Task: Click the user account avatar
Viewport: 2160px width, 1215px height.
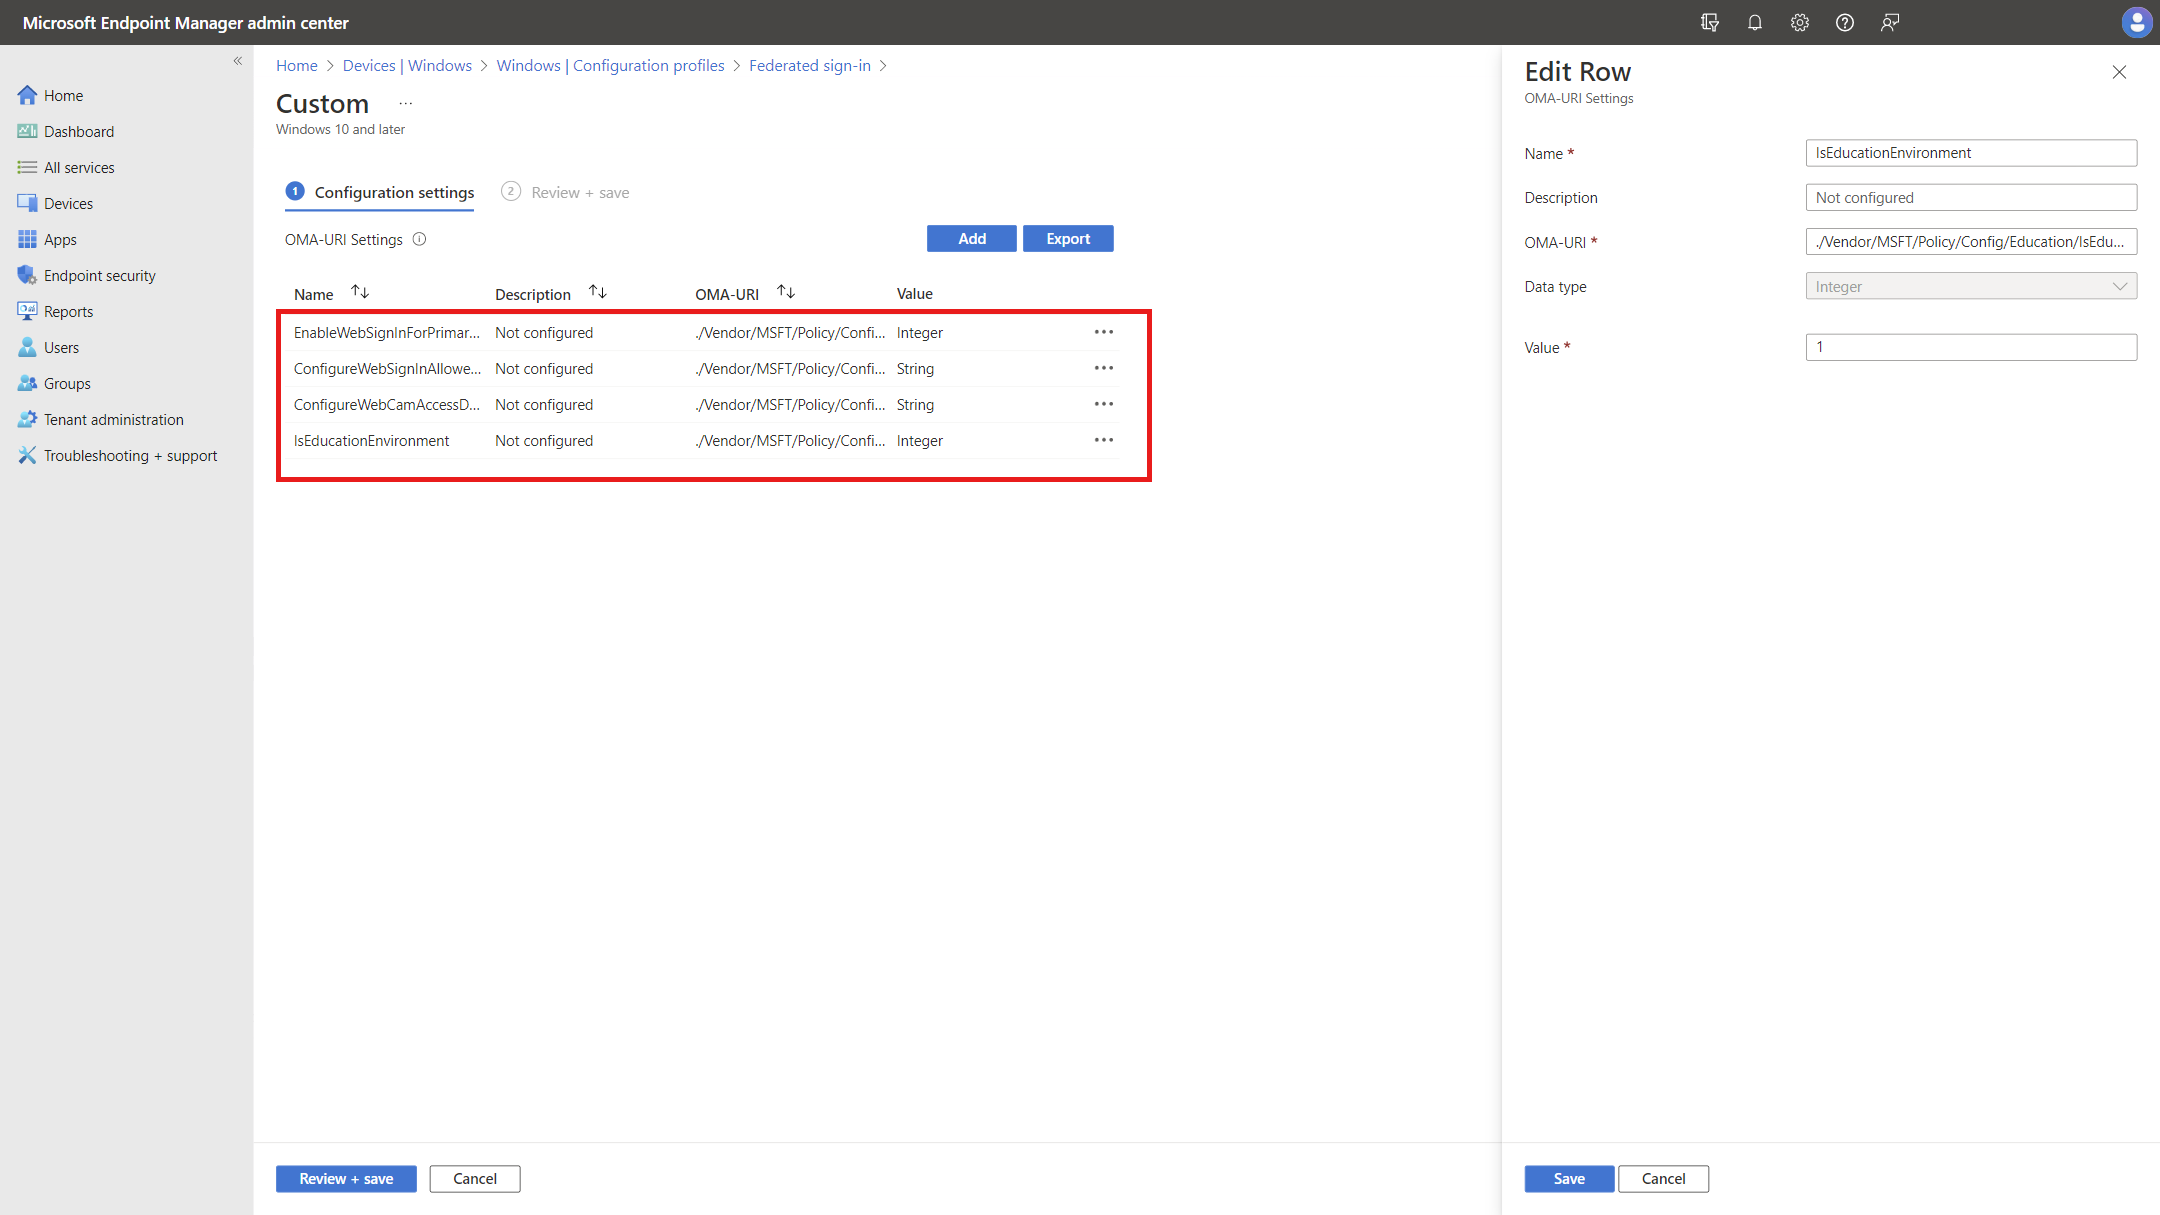Action: pyautogui.click(x=2136, y=22)
